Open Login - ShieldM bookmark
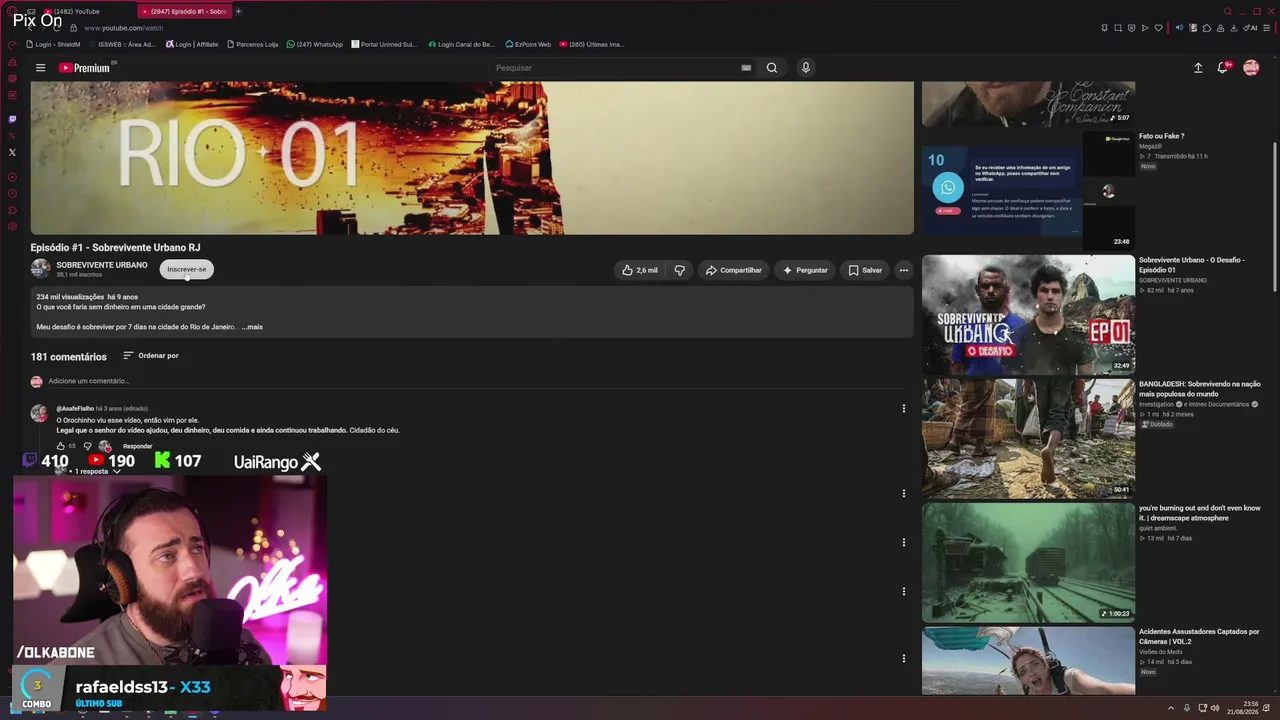Viewport: 1280px width, 720px height. [54, 44]
